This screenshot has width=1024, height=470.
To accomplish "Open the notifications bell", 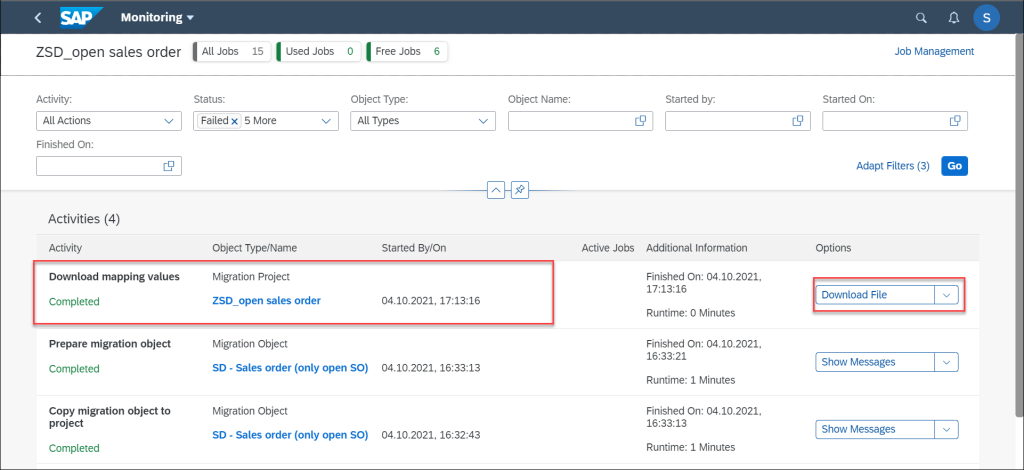I will pyautogui.click(x=953, y=18).
